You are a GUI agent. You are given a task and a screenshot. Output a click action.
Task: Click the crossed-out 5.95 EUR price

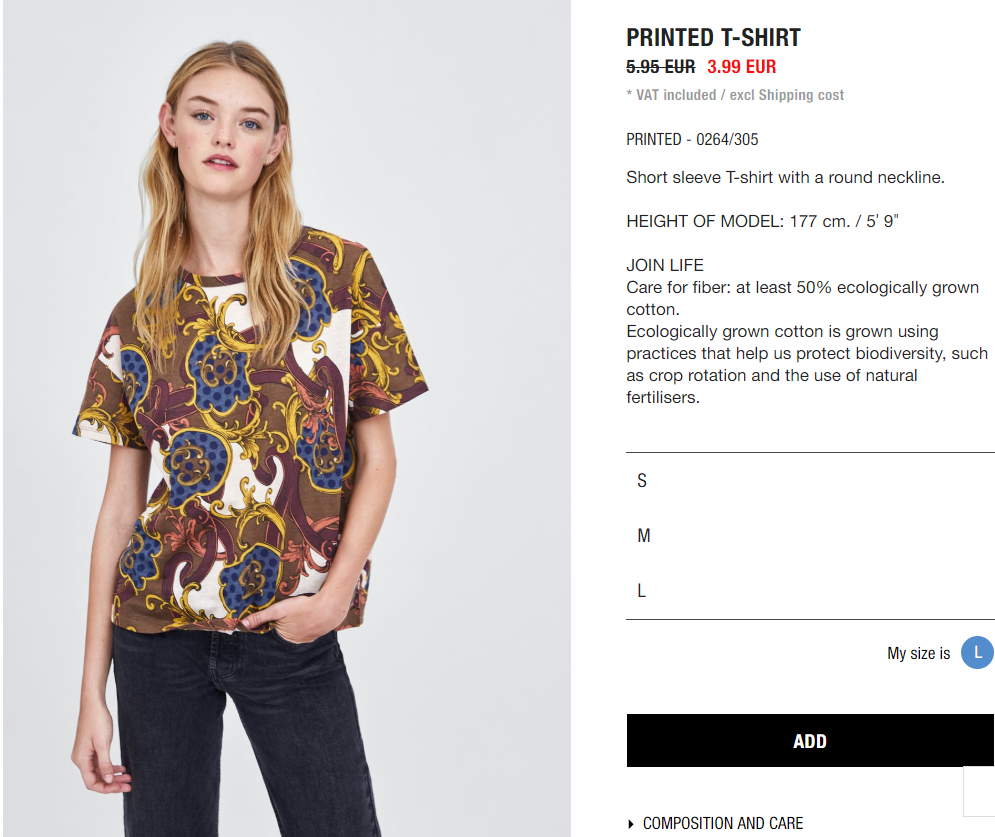(661, 67)
